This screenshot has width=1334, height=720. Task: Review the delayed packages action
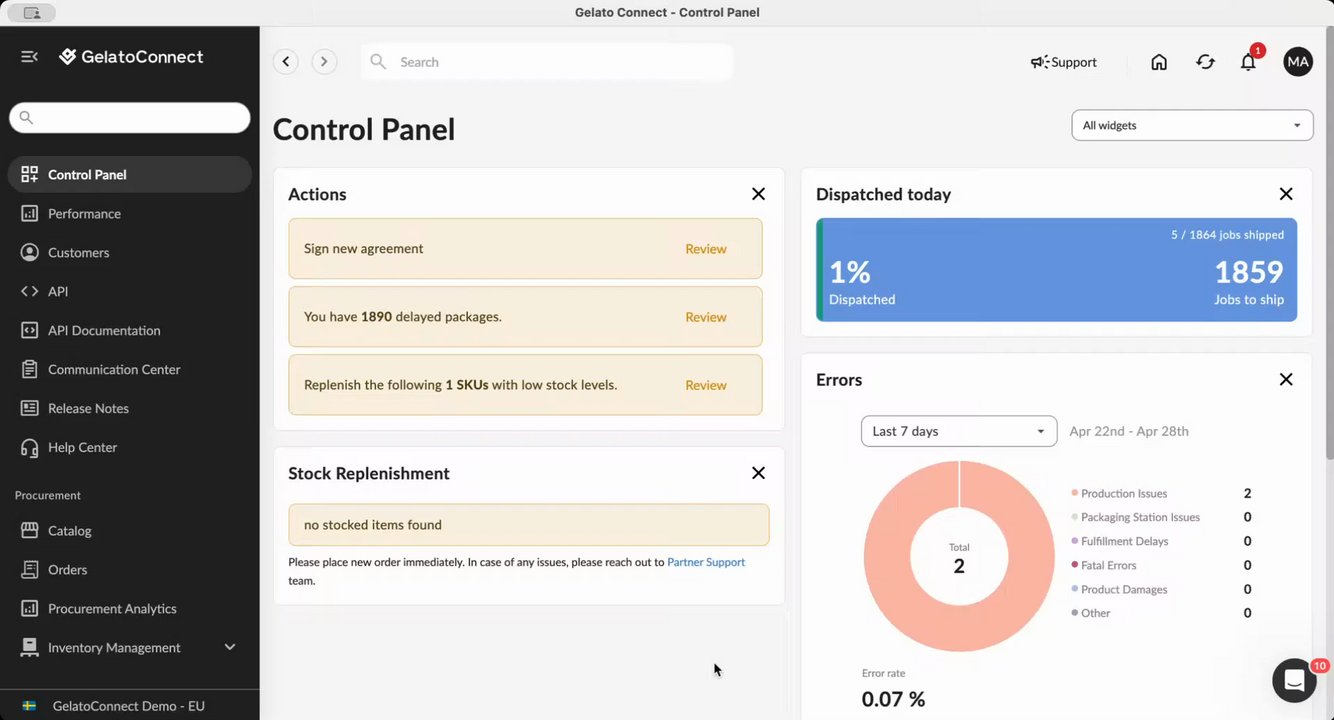tap(706, 316)
